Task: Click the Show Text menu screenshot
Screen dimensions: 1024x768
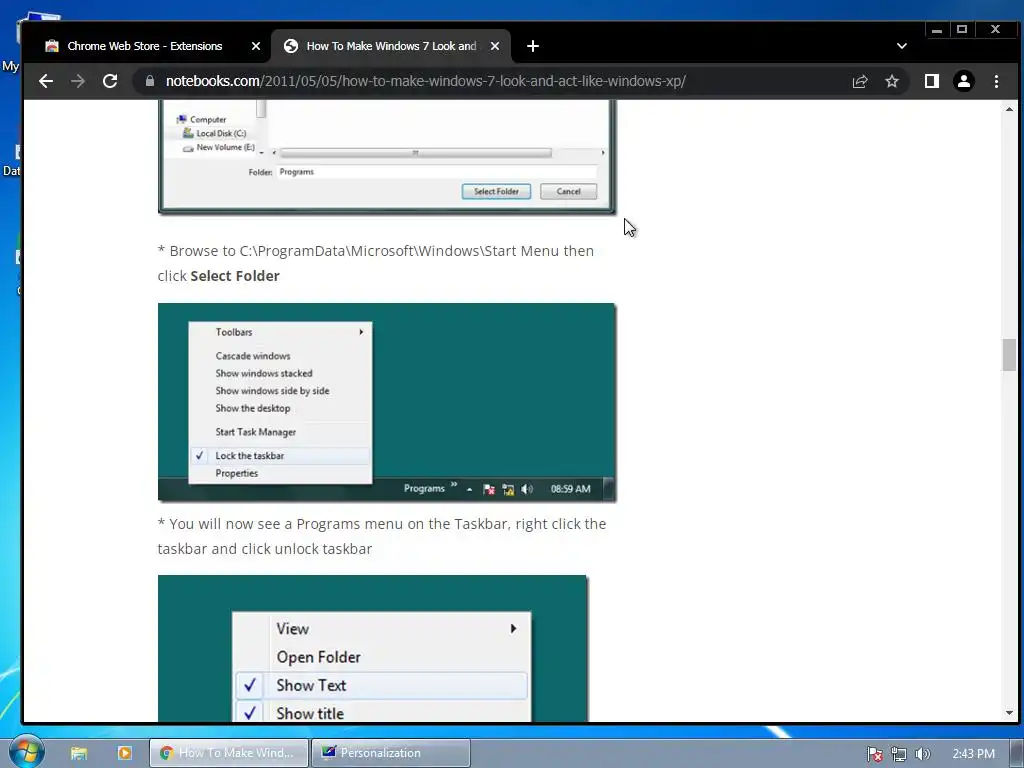Action: [x=373, y=648]
